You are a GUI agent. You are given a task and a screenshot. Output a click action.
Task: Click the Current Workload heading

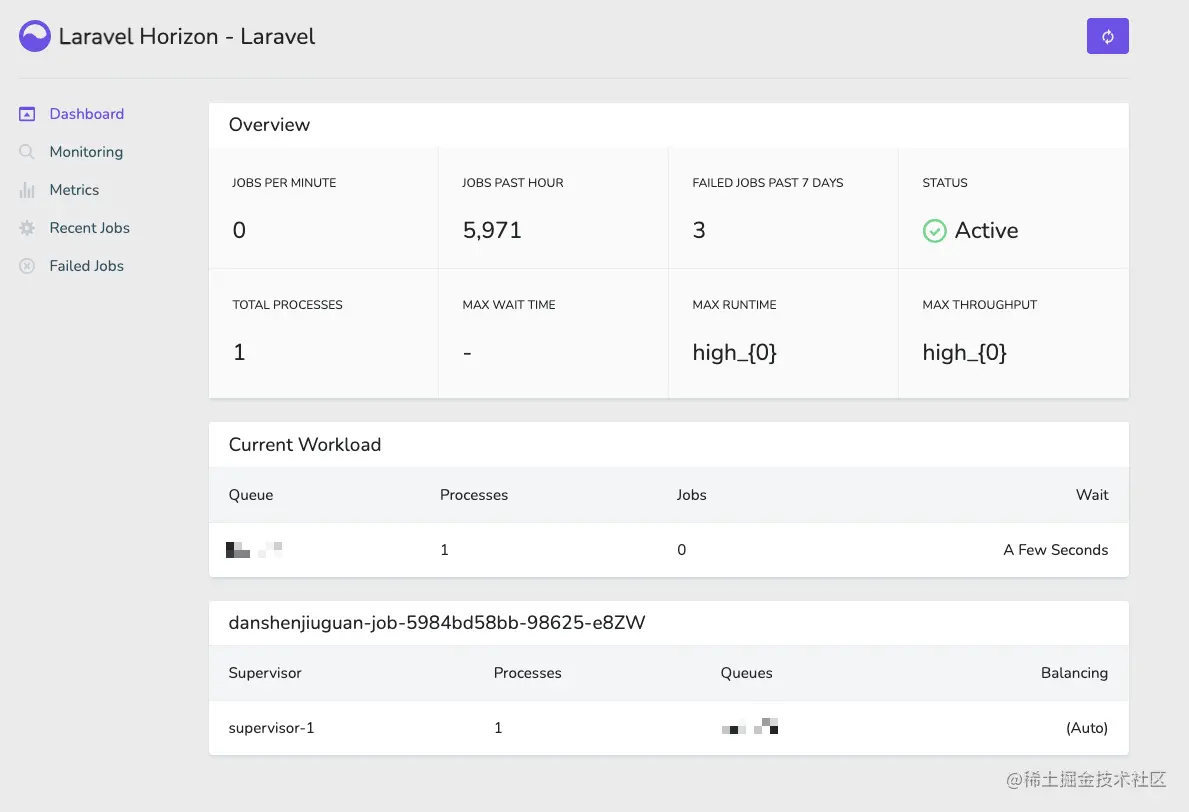[x=305, y=444]
